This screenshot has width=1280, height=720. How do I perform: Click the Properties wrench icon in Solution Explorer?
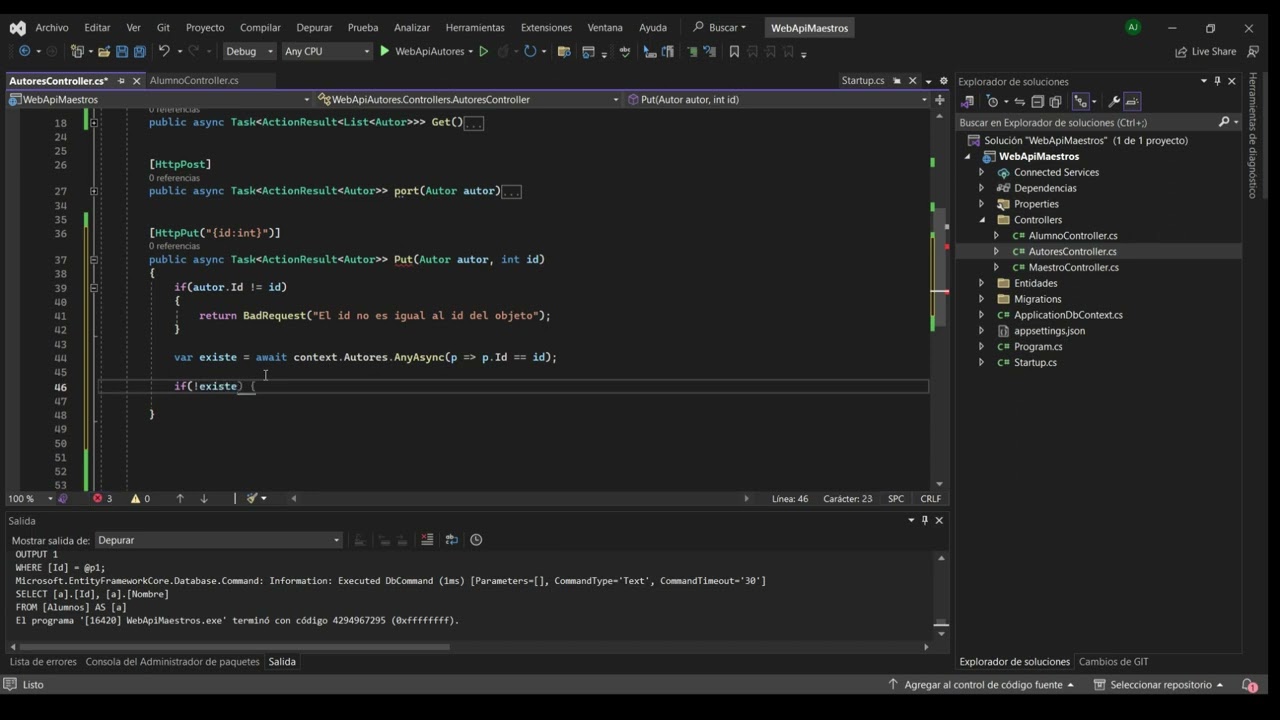tap(1114, 101)
